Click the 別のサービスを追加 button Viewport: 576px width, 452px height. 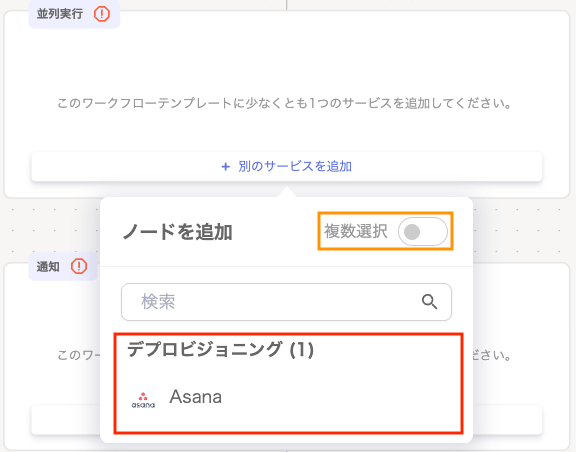(x=287, y=166)
